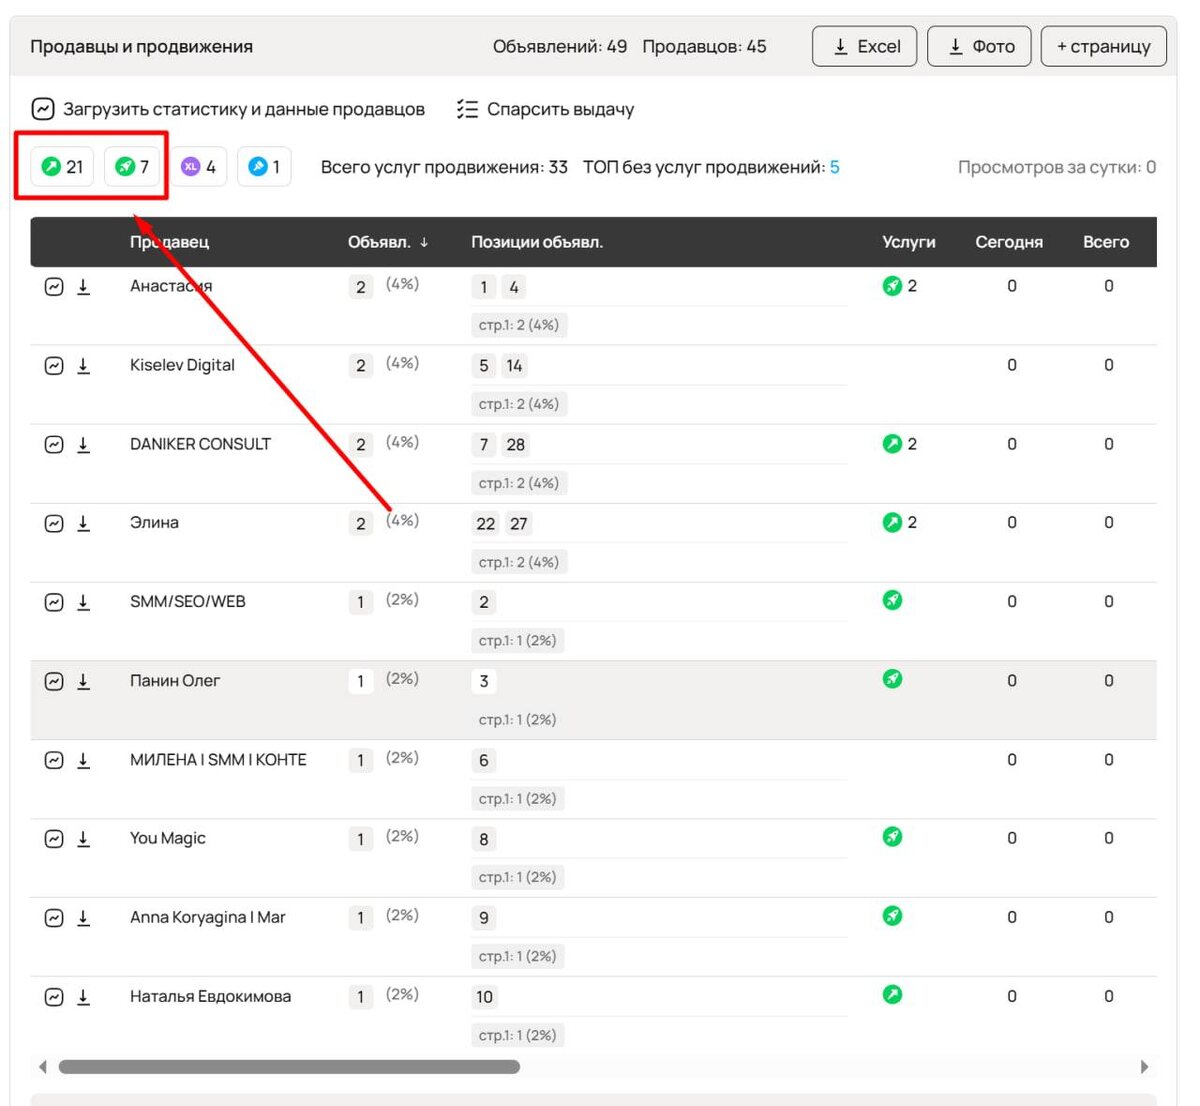Viewport: 1200px width, 1106px height.
Task: Click position 3 in Панин Олег row
Action: (484, 682)
